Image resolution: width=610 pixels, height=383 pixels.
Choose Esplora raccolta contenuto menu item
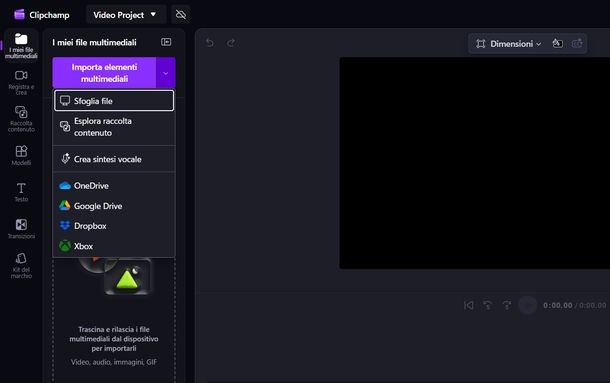114,127
